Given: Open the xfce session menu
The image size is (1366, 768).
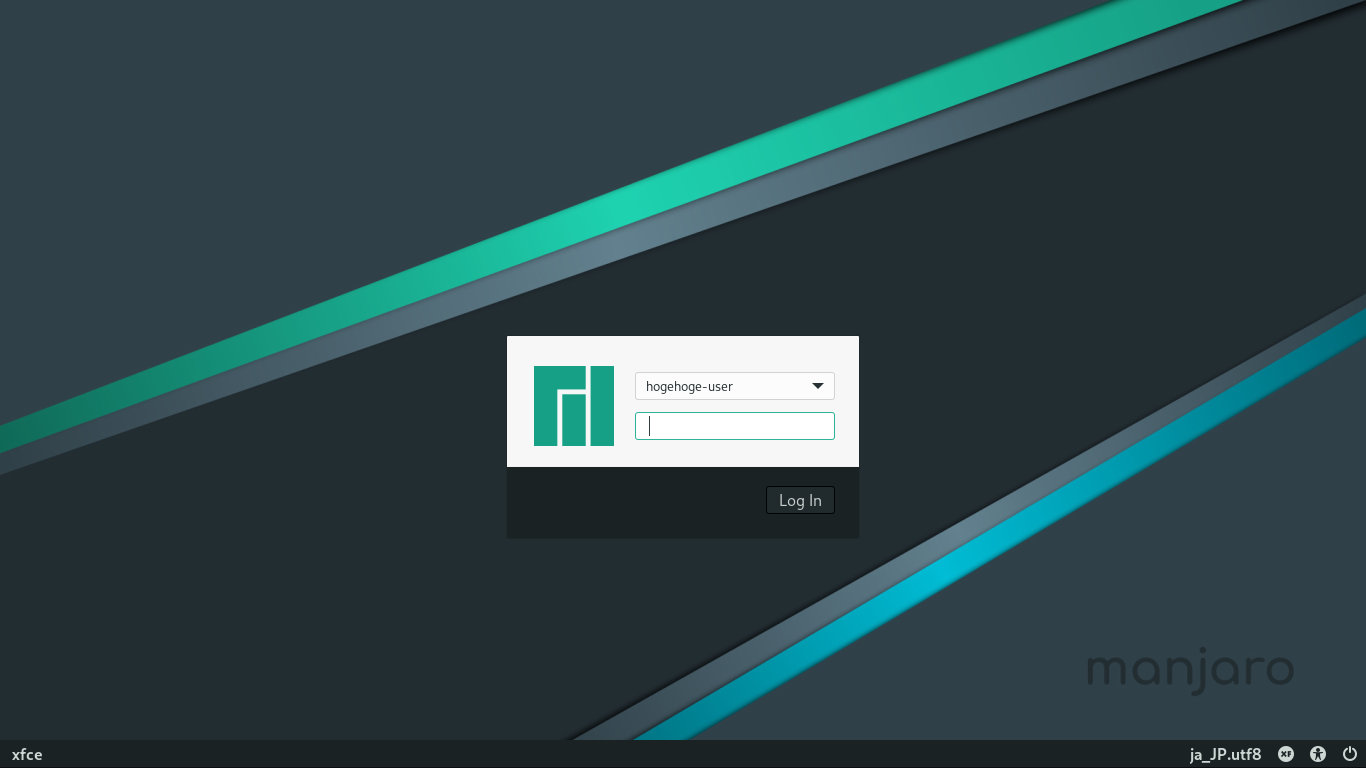Looking at the screenshot, I should [27, 754].
